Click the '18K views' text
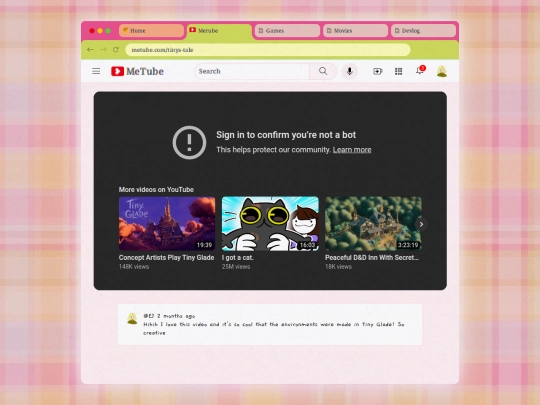This screenshot has width=540, height=405. (338, 267)
